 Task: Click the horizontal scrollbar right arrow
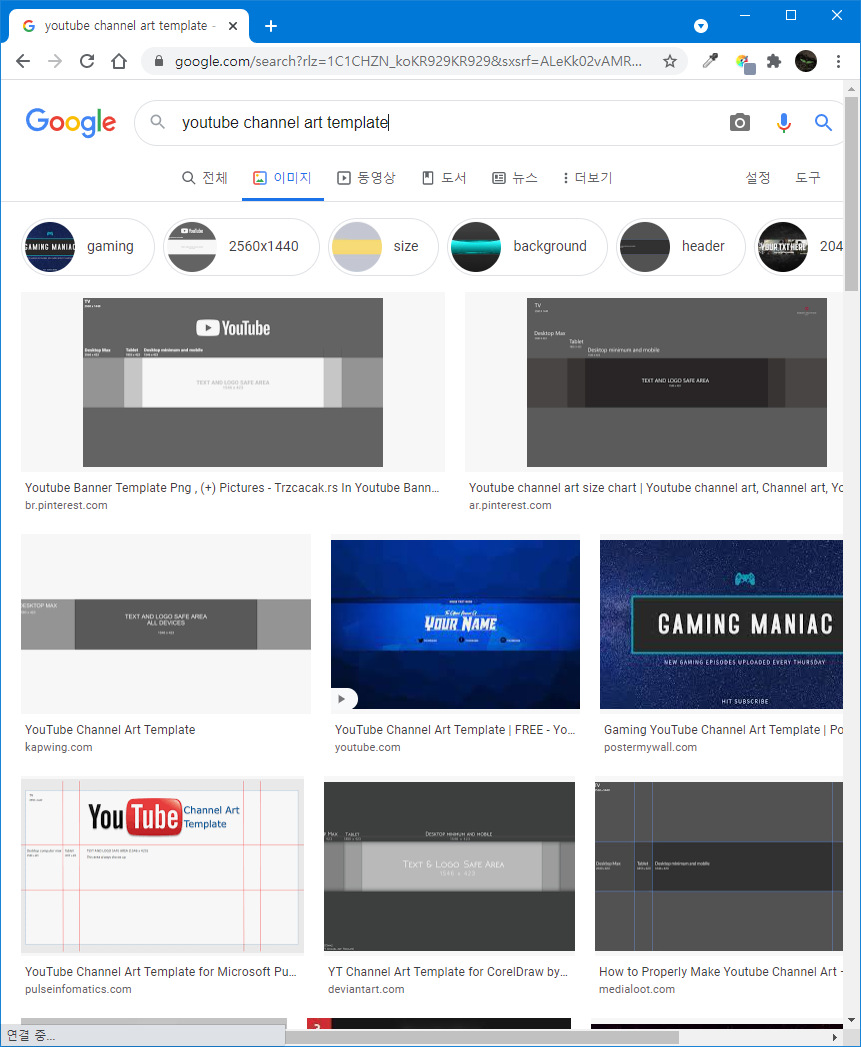(x=835, y=1038)
